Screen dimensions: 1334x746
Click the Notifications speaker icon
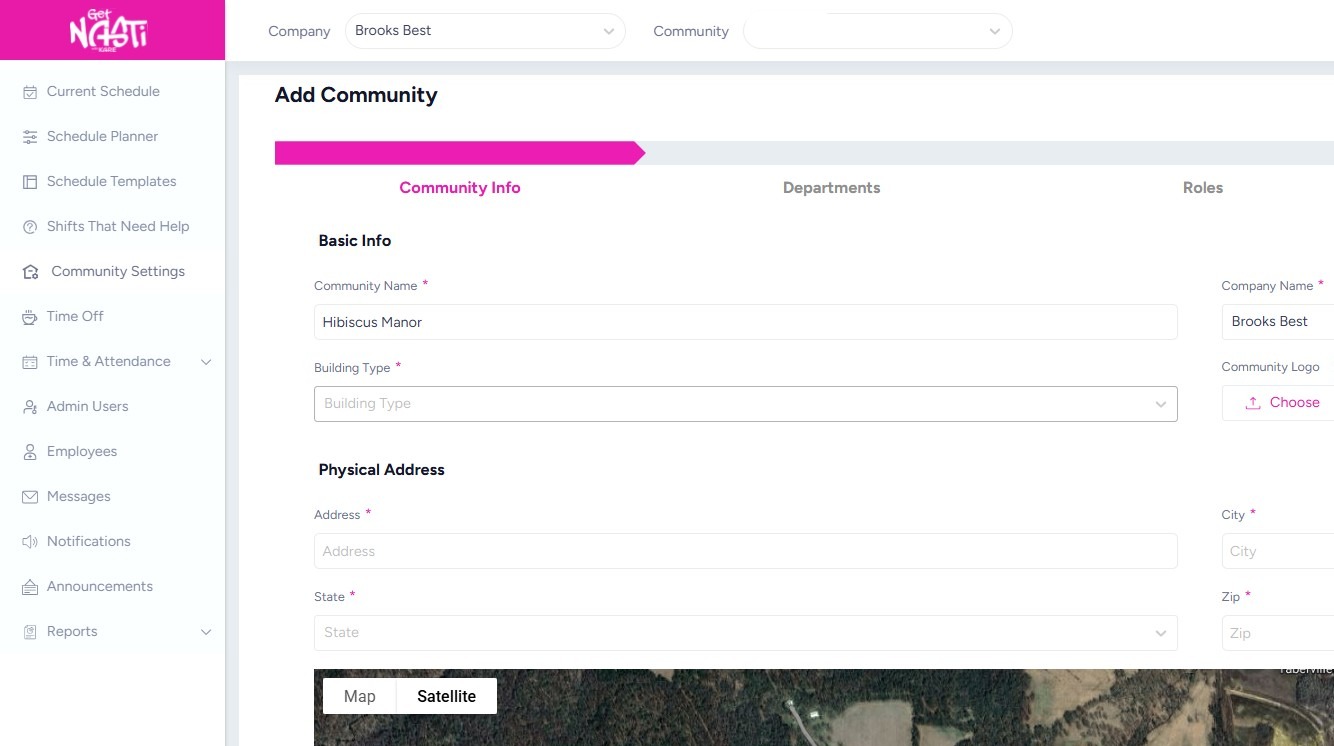click(30, 542)
